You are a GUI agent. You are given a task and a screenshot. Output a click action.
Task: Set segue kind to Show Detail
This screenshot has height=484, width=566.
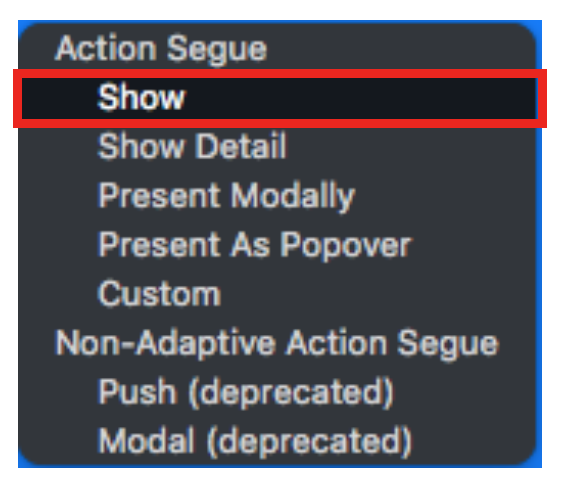click(x=280, y=146)
